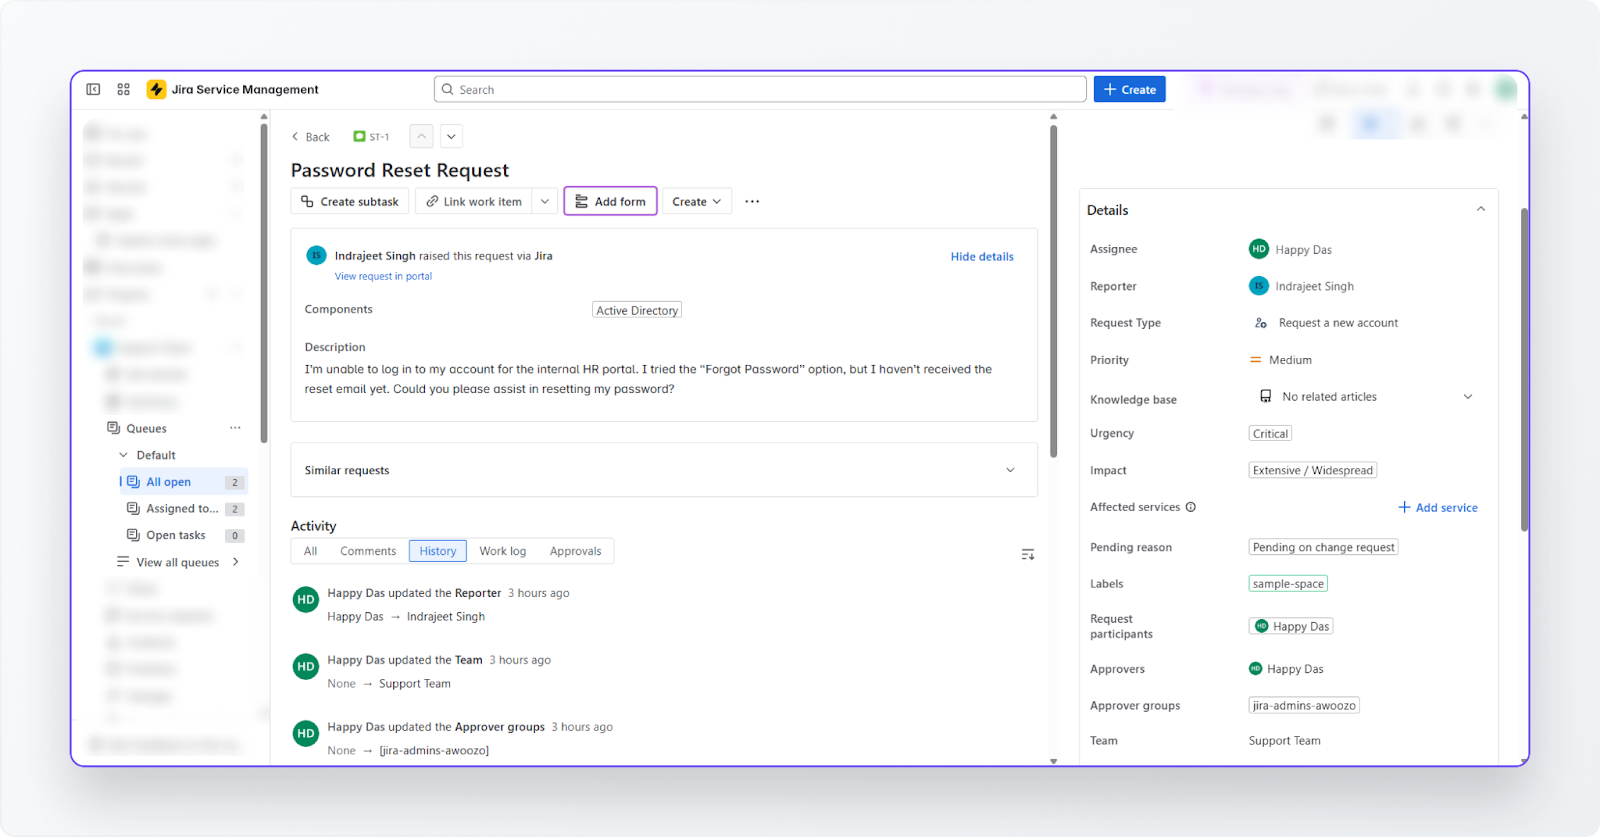Expand Knowledge base related articles dropdown
This screenshot has width=1600, height=837.
(1468, 396)
